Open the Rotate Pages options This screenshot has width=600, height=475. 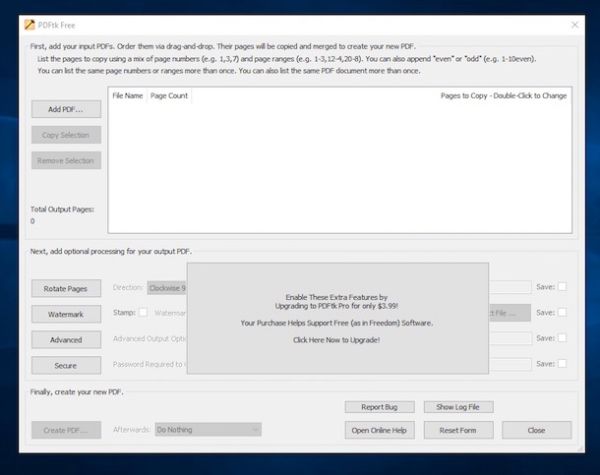66,288
